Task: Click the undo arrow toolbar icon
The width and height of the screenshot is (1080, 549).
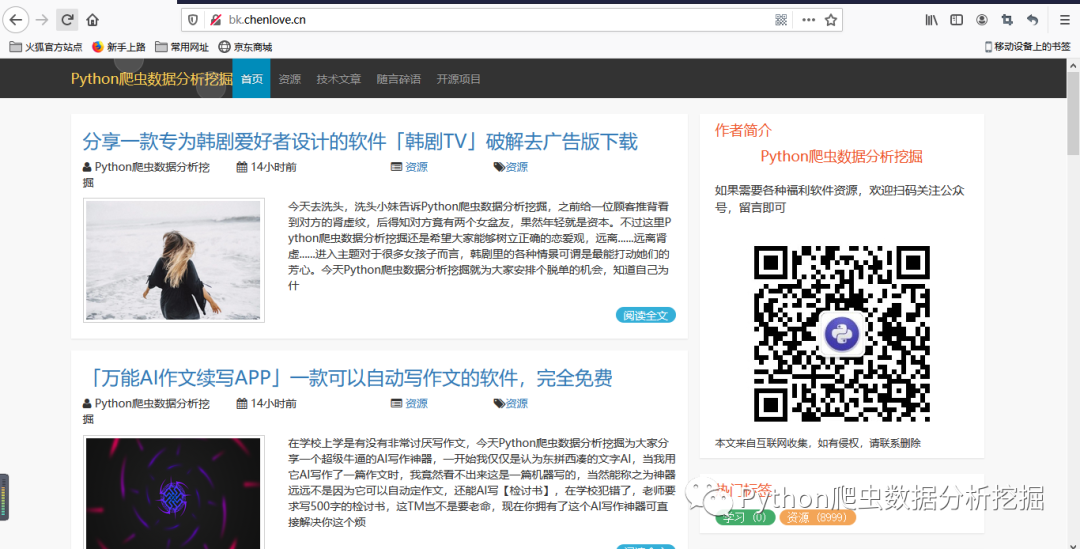Action: [1032, 20]
